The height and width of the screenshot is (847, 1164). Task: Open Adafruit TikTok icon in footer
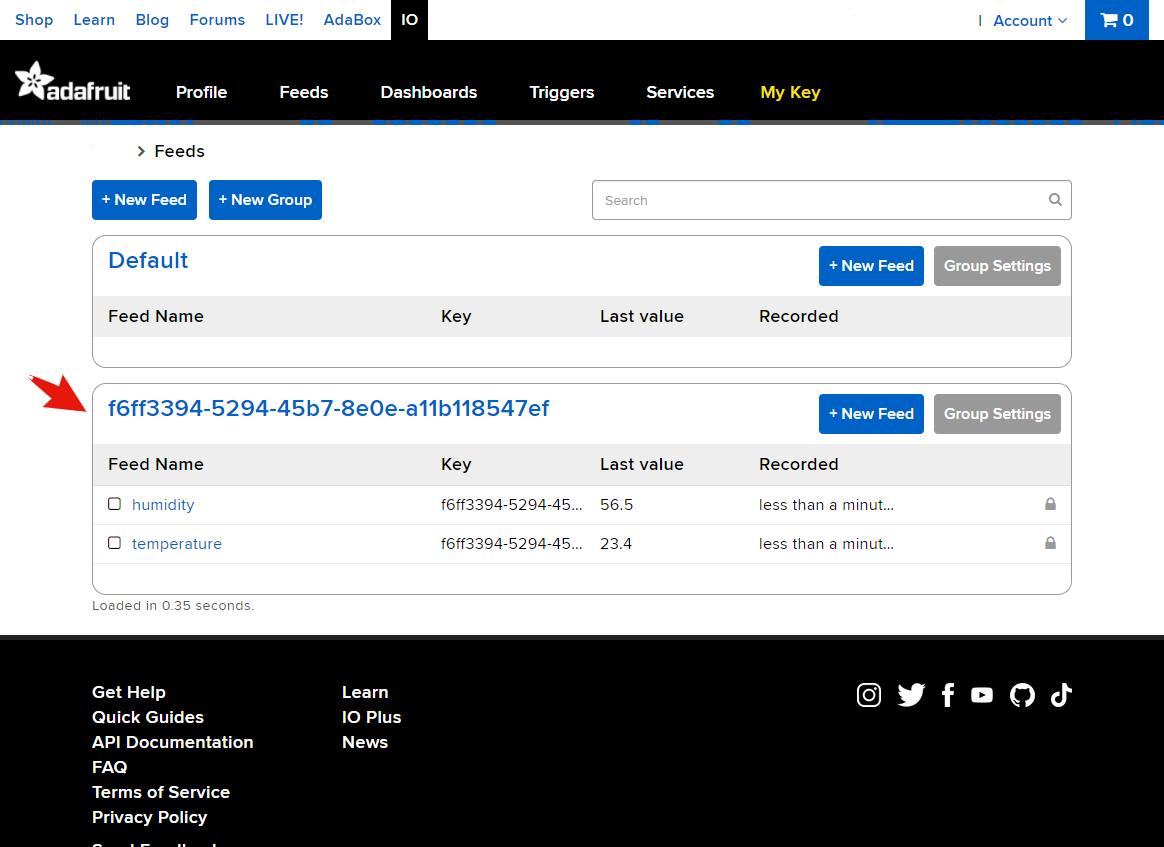coord(1061,695)
